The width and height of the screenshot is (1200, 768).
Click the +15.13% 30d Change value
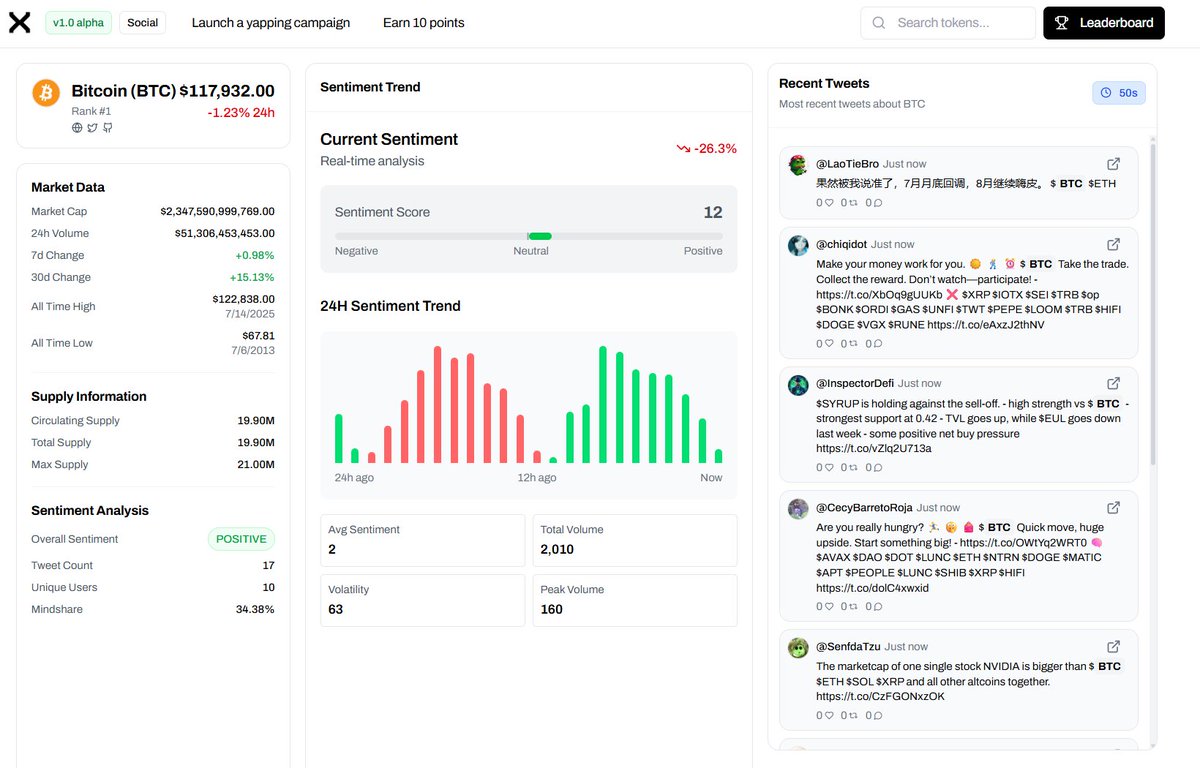tap(252, 277)
